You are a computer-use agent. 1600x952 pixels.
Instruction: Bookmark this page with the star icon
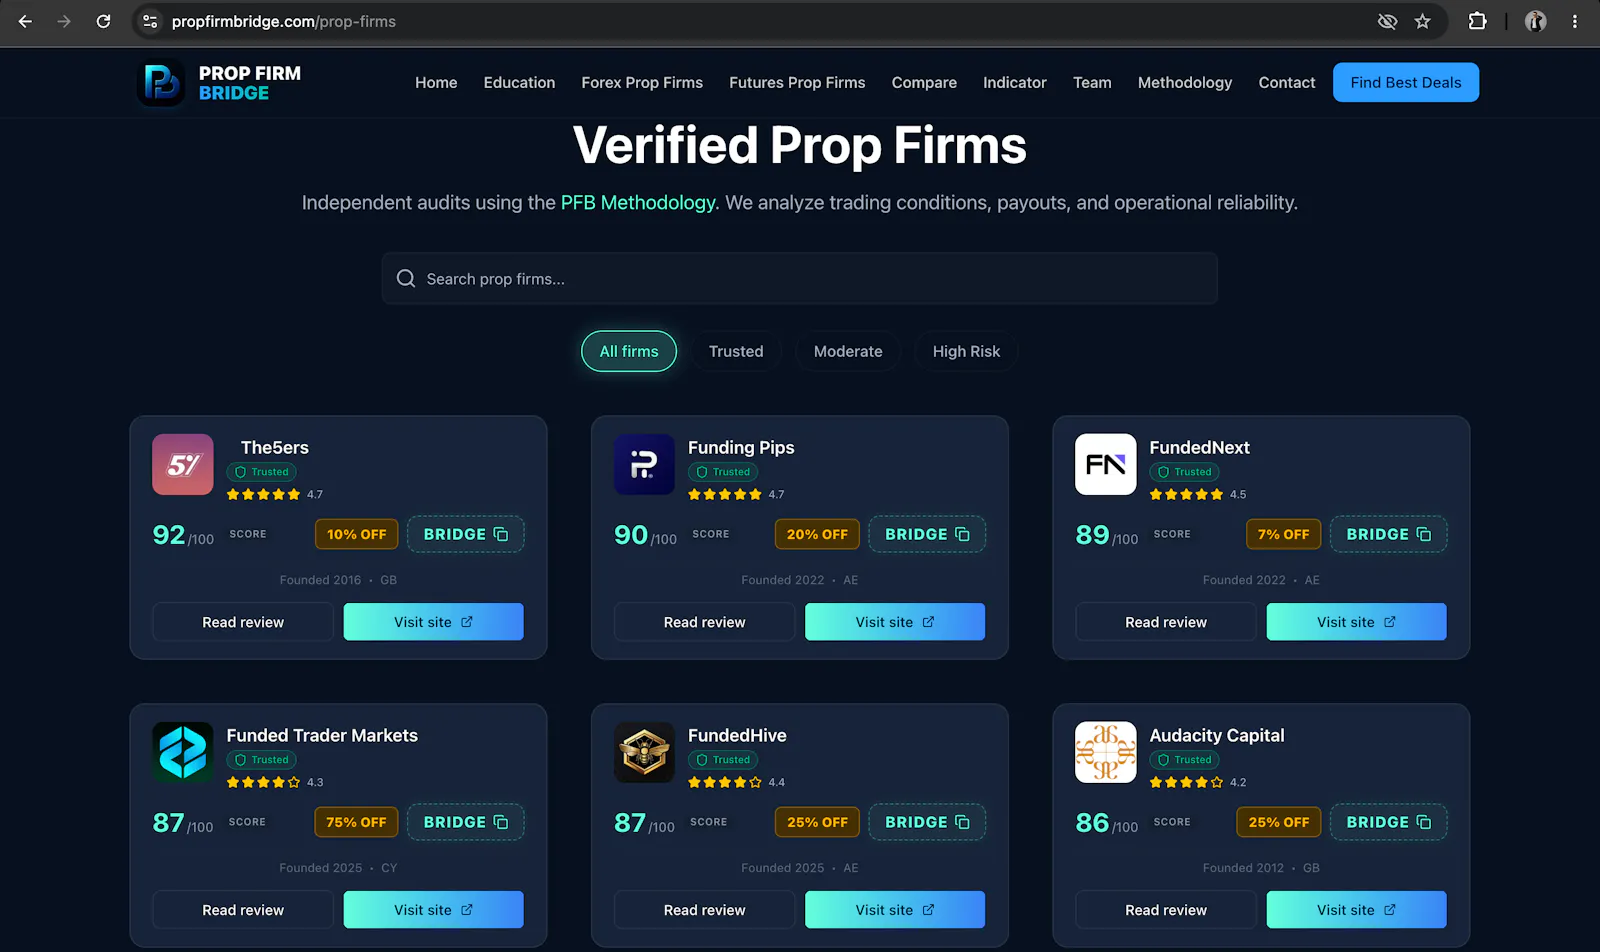click(x=1422, y=21)
